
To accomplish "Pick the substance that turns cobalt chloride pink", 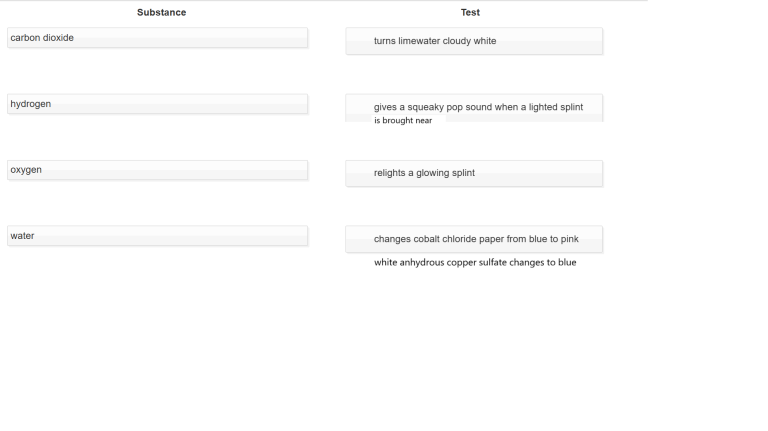I will [x=157, y=236].
